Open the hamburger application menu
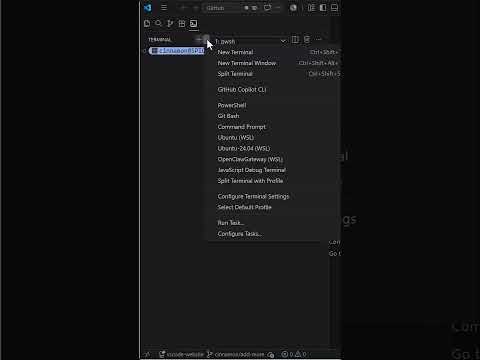The width and height of the screenshot is (480, 360). [164, 7]
